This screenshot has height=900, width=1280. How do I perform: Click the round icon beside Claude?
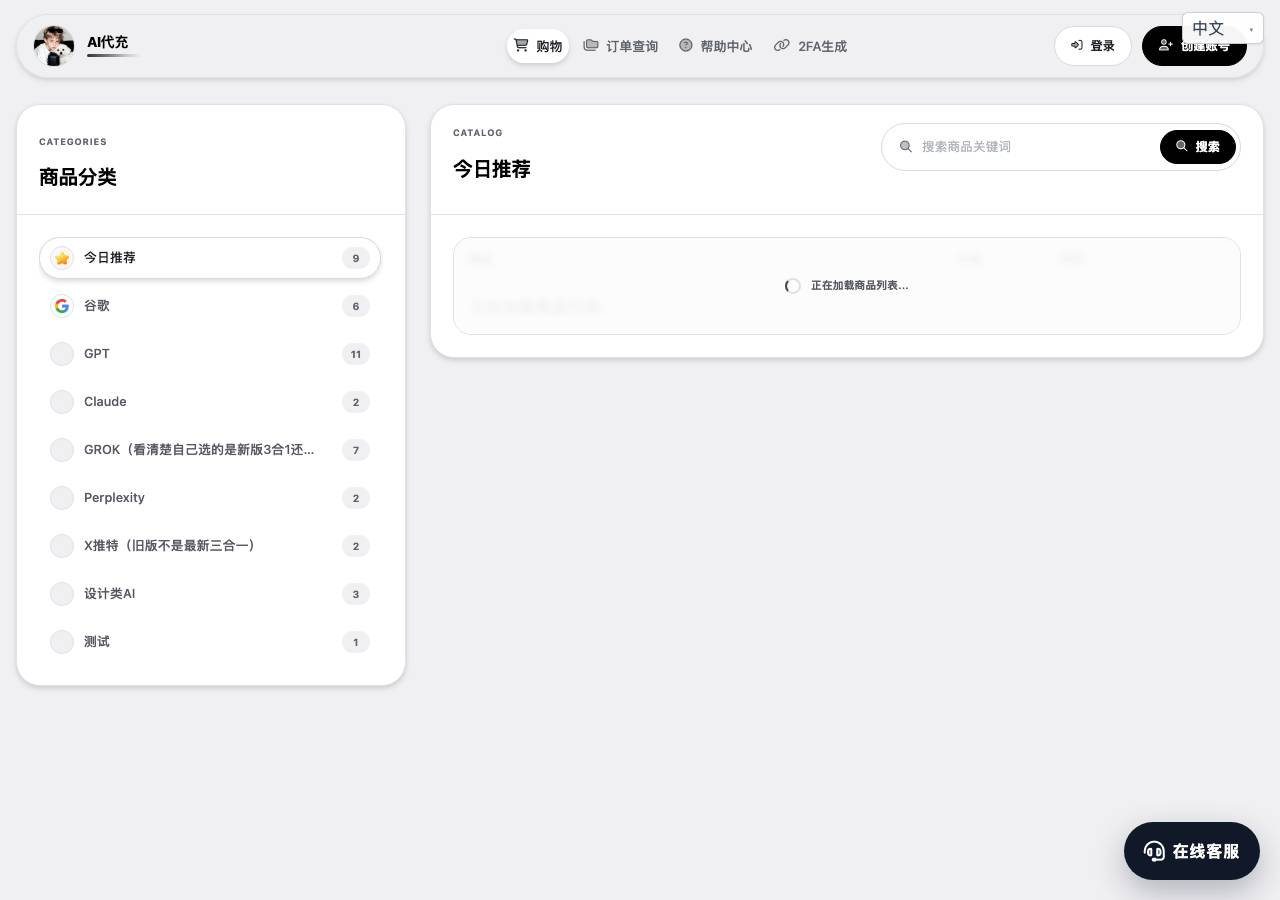pyautogui.click(x=62, y=402)
